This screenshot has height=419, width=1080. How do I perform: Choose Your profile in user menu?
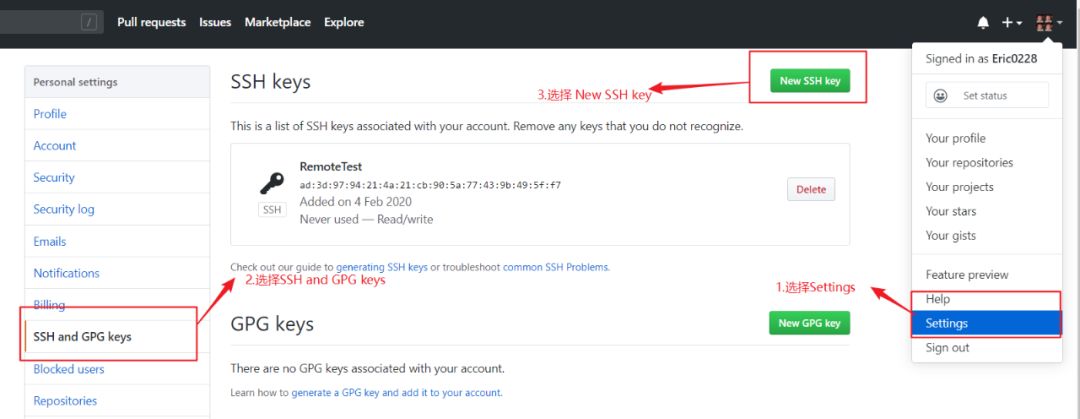pos(986,138)
